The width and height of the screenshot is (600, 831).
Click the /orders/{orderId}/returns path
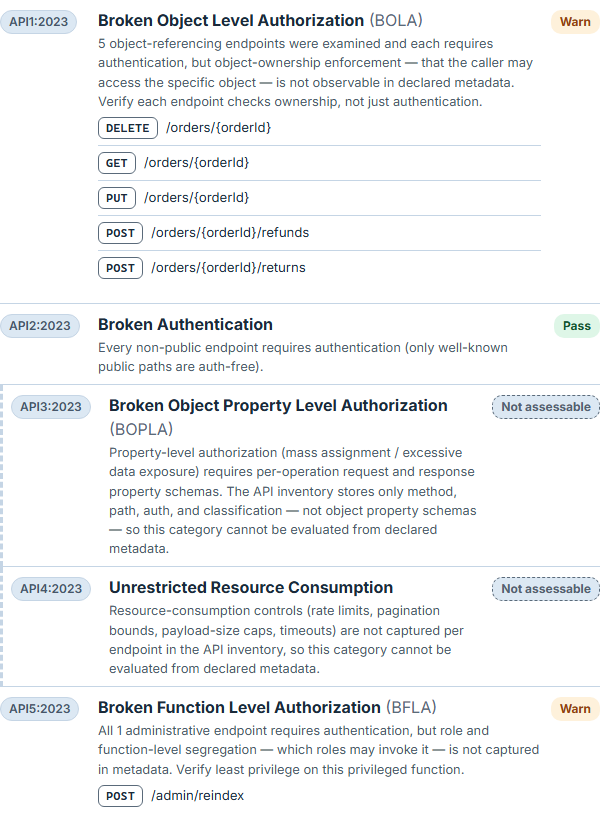click(x=228, y=268)
